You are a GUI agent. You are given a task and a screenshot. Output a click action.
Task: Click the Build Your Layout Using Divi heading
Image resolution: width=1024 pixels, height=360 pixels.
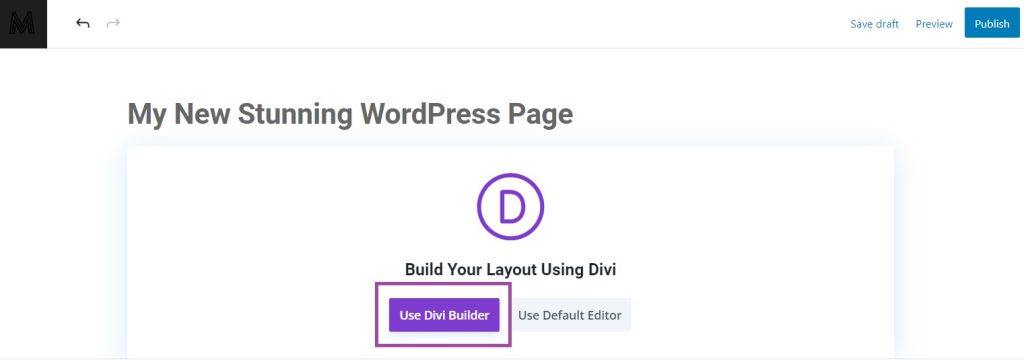[x=510, y=269]
